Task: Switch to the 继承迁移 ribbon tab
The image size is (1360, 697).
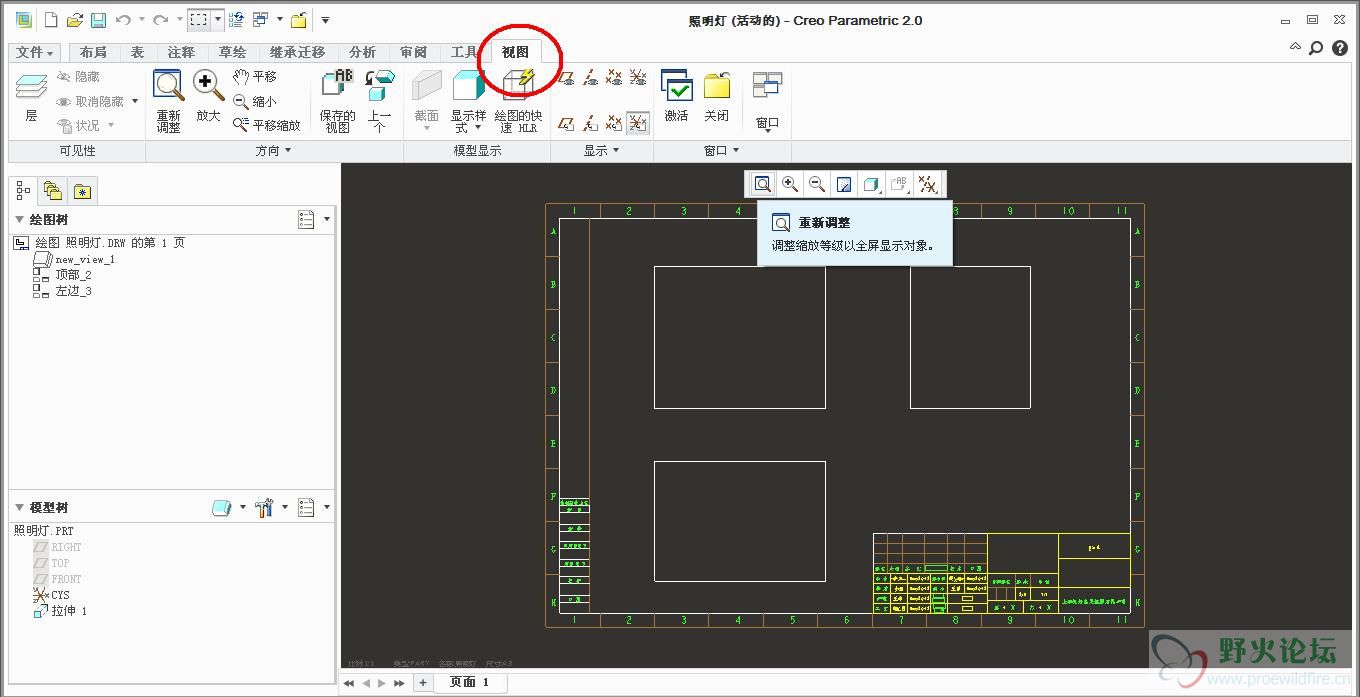Action: point(297,52)
